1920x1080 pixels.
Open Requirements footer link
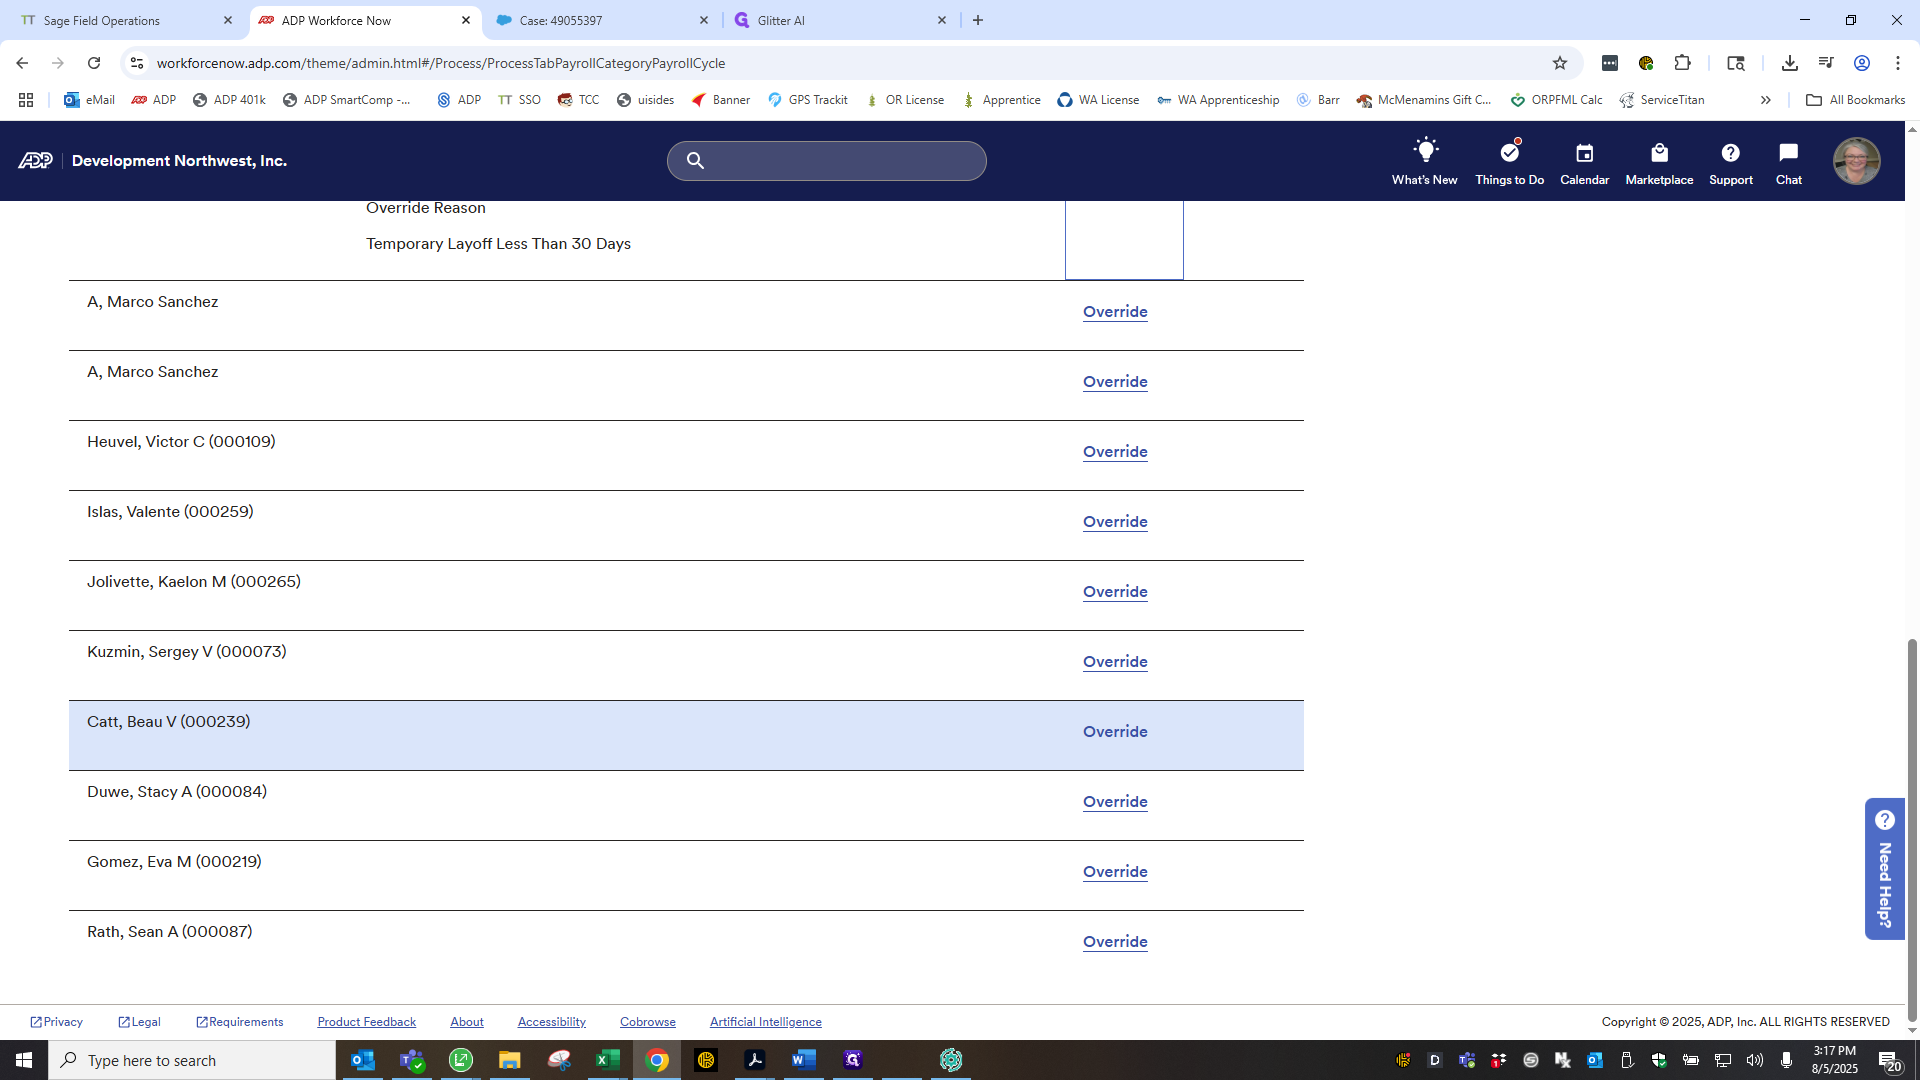point(240,1022)
